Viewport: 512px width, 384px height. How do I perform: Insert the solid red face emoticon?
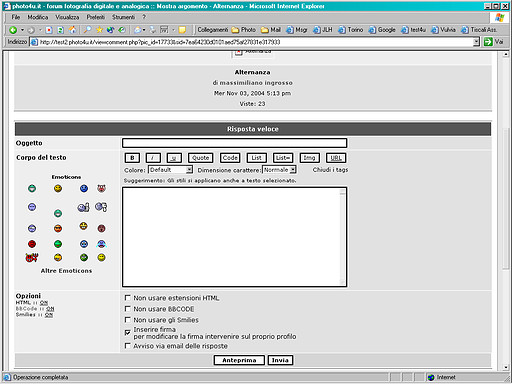click(32, 244)
